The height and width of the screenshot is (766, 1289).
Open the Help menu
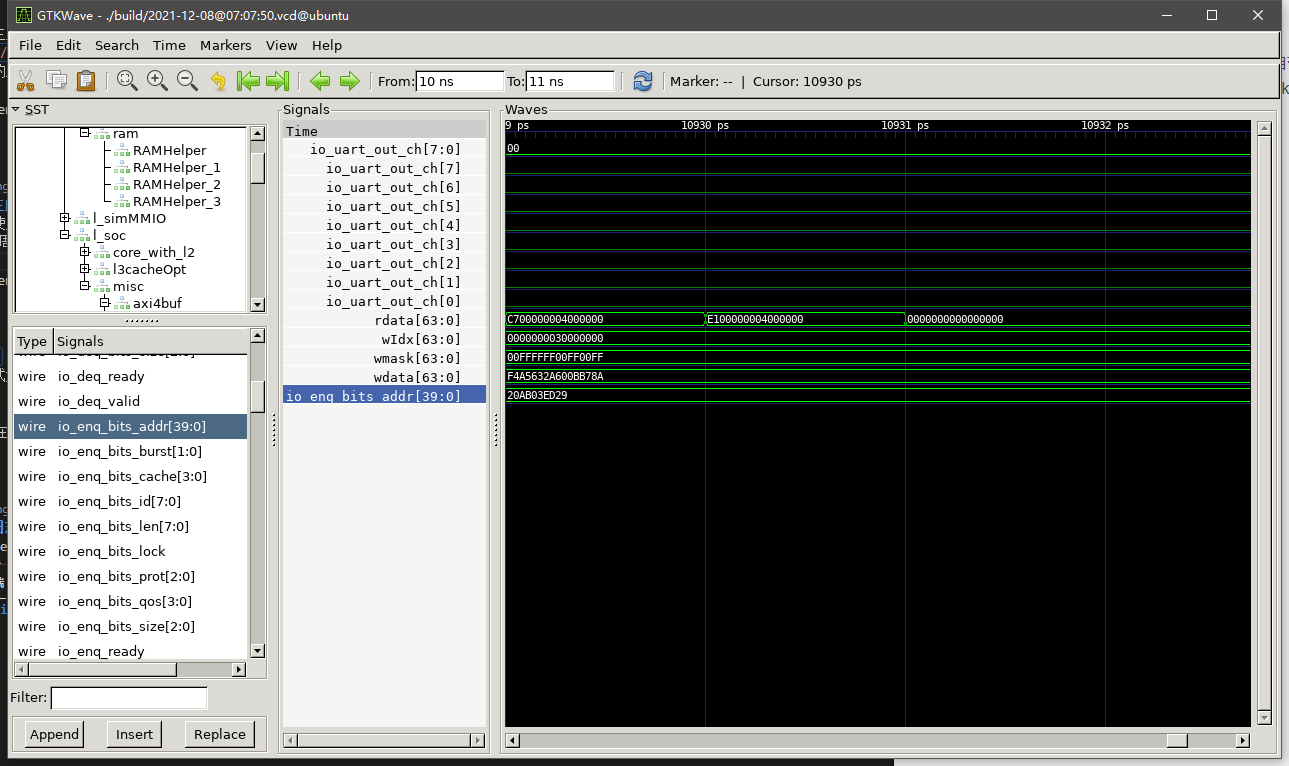[x=327, y=45]
